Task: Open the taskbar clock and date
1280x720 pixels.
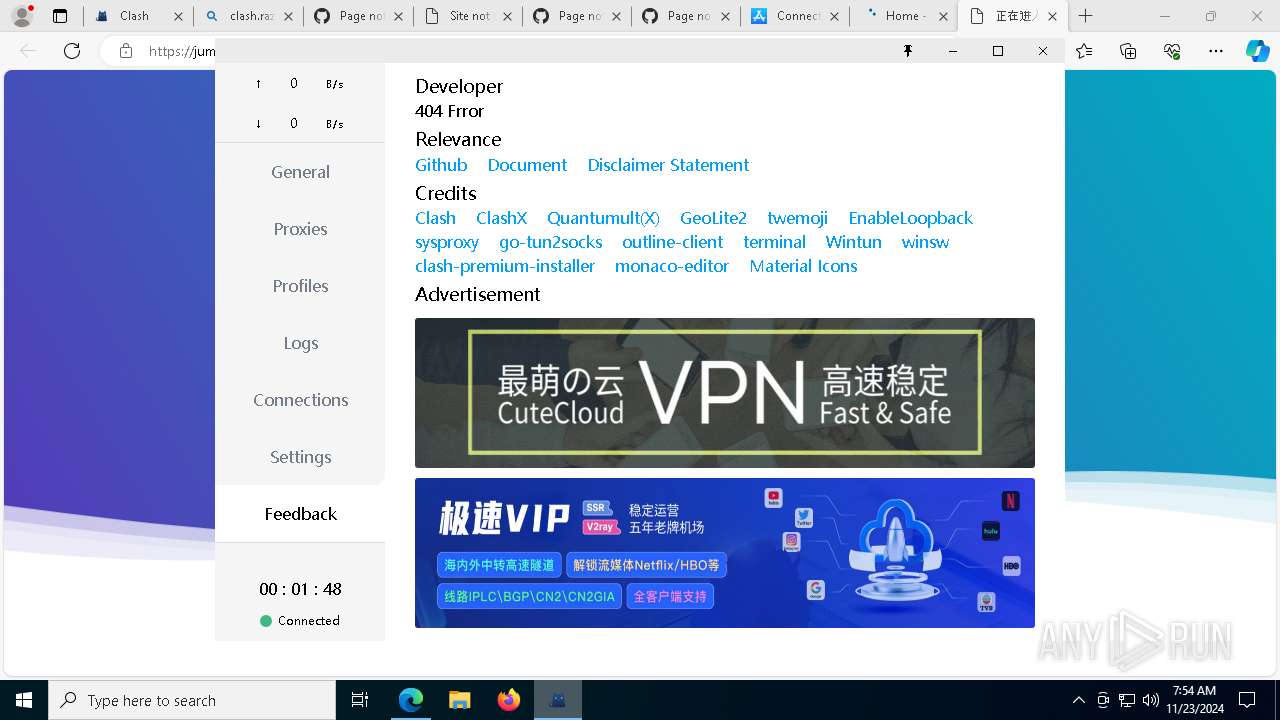Action: (x=1194, y=700)
